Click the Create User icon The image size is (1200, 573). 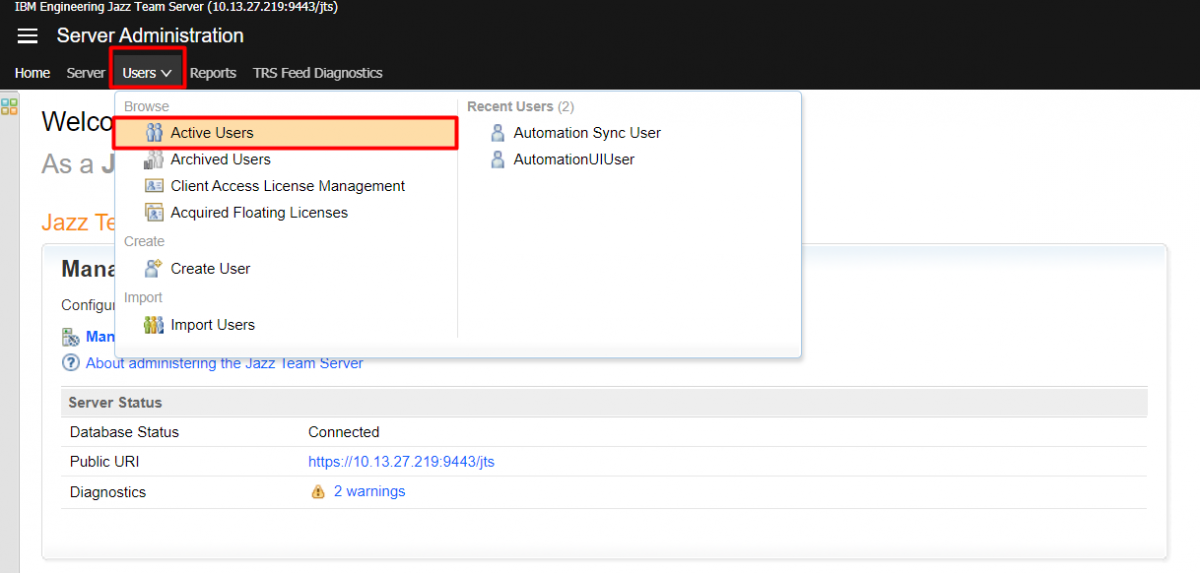point(154,269)
